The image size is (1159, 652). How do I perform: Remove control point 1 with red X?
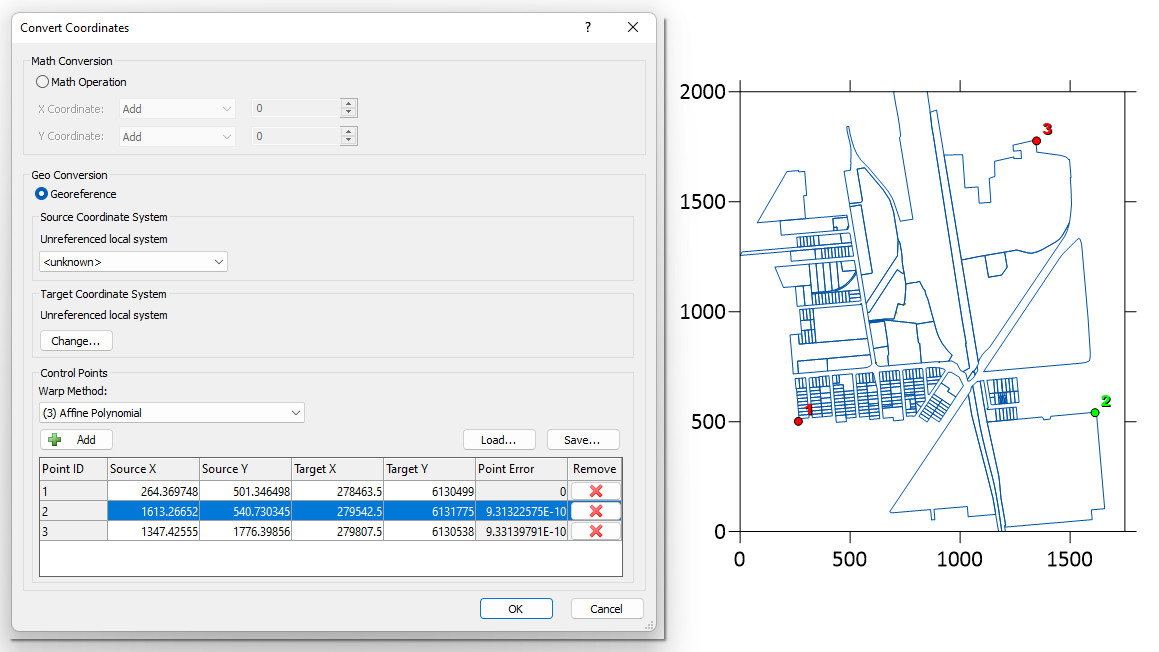coord(595,491)
